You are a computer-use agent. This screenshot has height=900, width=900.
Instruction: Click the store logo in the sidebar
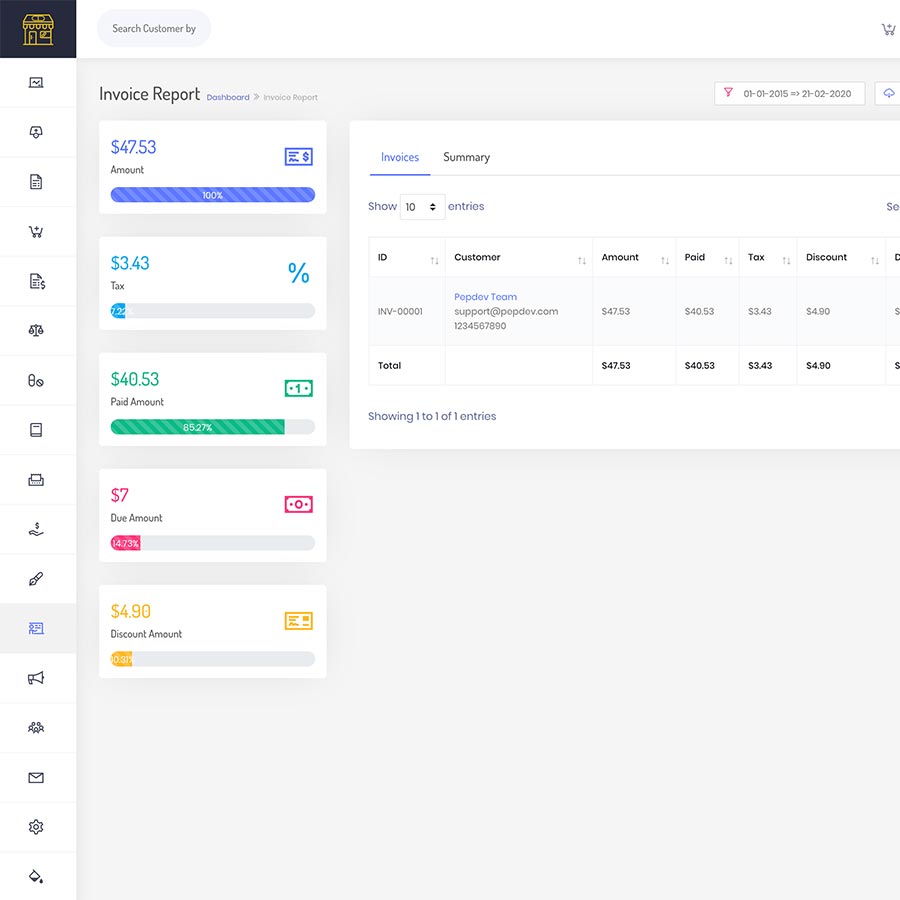point(38,29)
